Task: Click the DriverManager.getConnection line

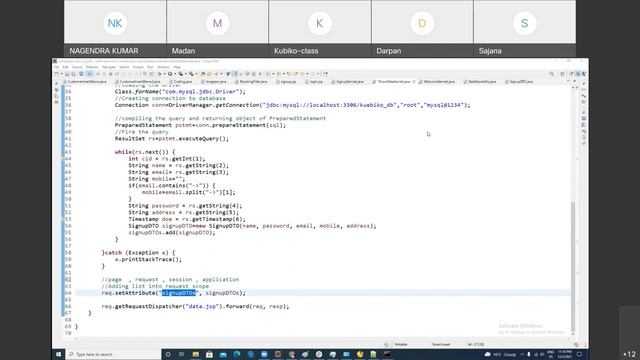Action: point(292,105)
